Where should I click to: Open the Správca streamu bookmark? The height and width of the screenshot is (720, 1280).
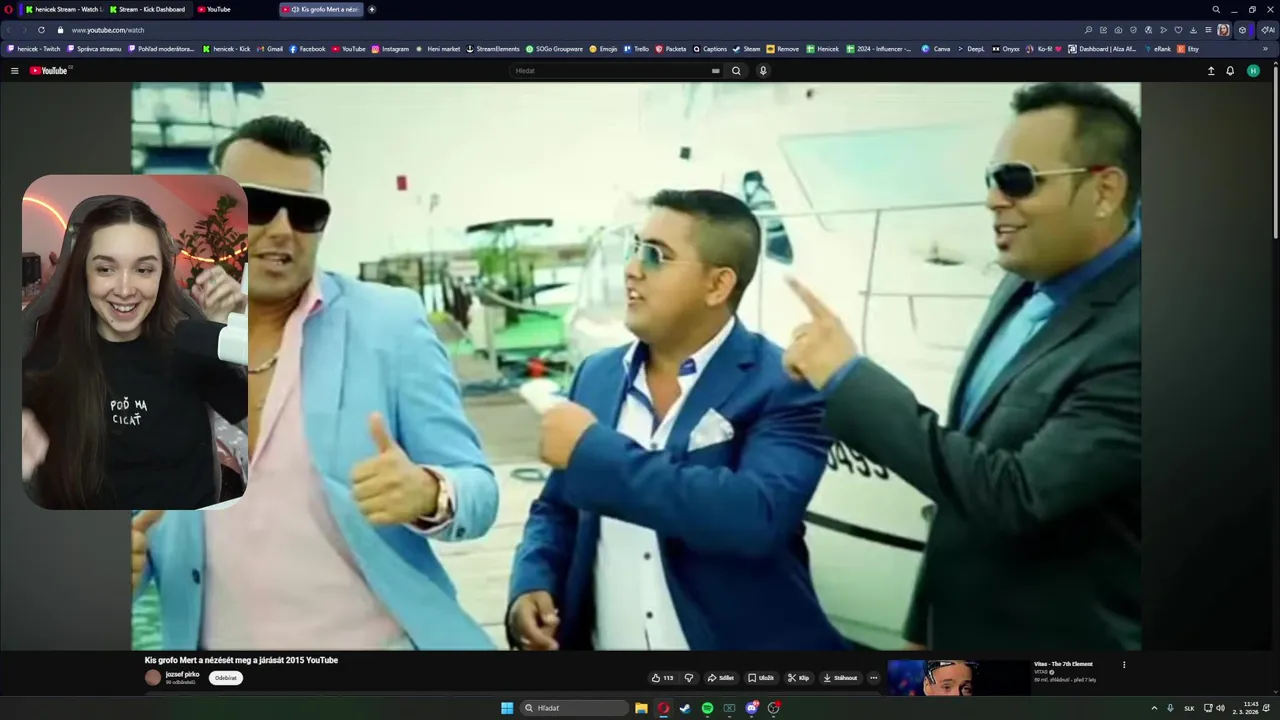tap(94, 49)
